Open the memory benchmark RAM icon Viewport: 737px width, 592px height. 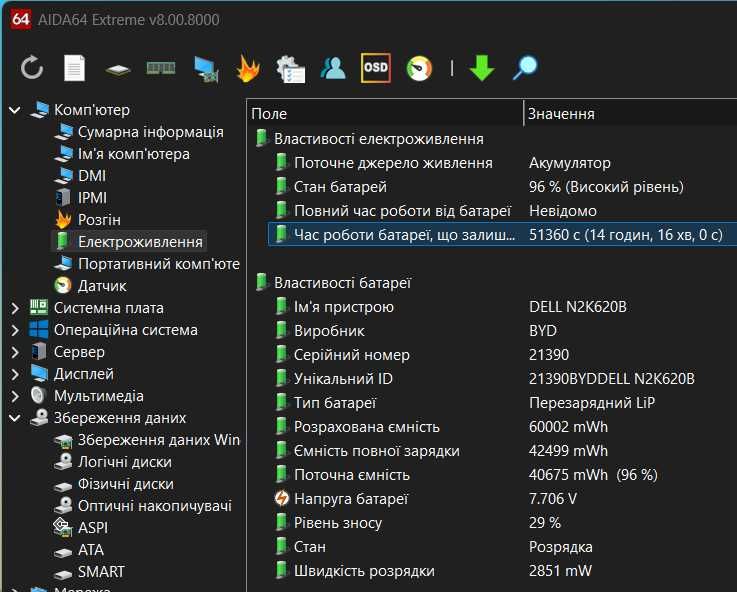click(161, 69)
